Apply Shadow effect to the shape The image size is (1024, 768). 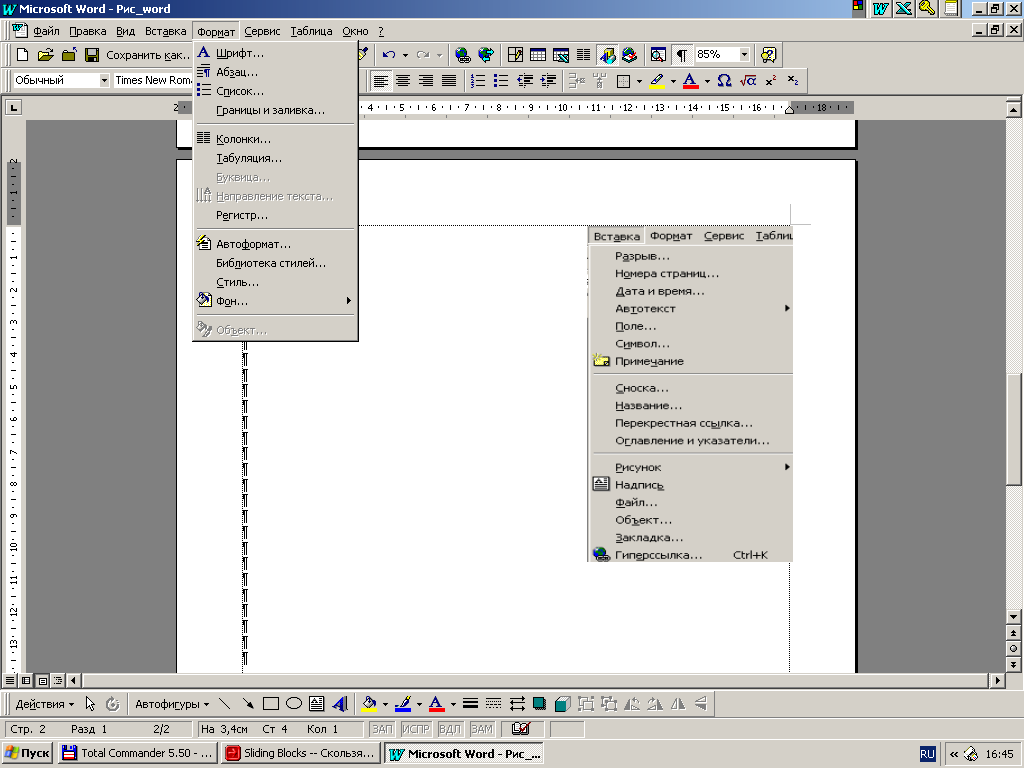pyautogui.click(x=539, y=703)
